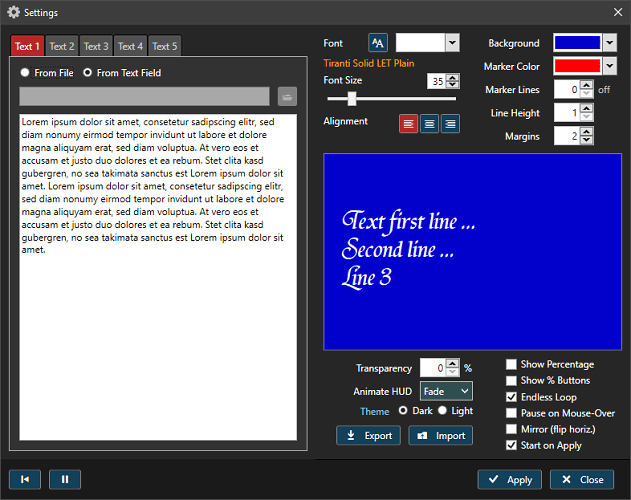Set text alignment to left
The image size is (631, 500).
tap(409, 124)
